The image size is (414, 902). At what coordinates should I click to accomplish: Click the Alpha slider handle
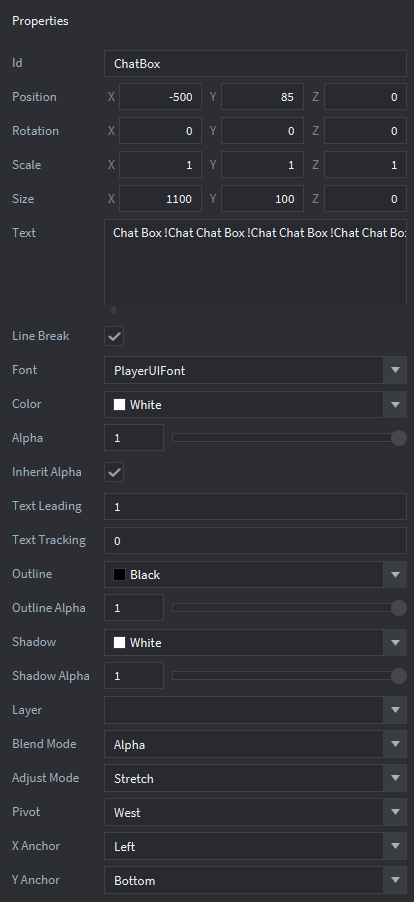pyautogui.click(x=398, y=438)
